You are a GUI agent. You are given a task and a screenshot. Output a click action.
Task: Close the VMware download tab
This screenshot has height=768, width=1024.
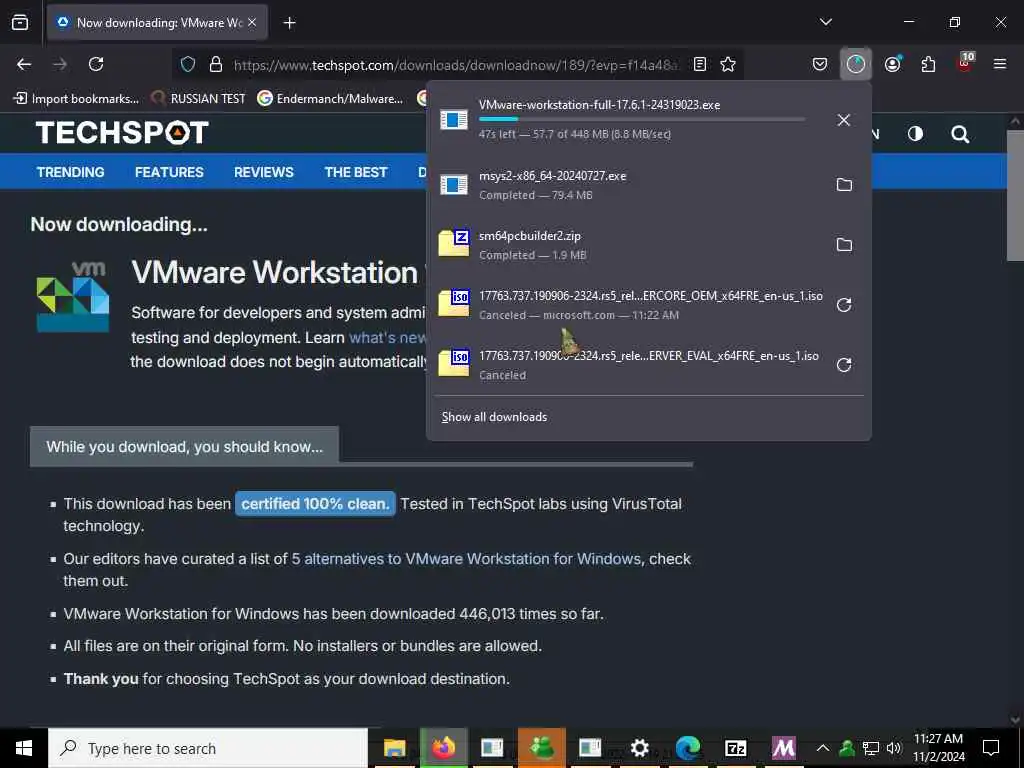click(252, 22)
